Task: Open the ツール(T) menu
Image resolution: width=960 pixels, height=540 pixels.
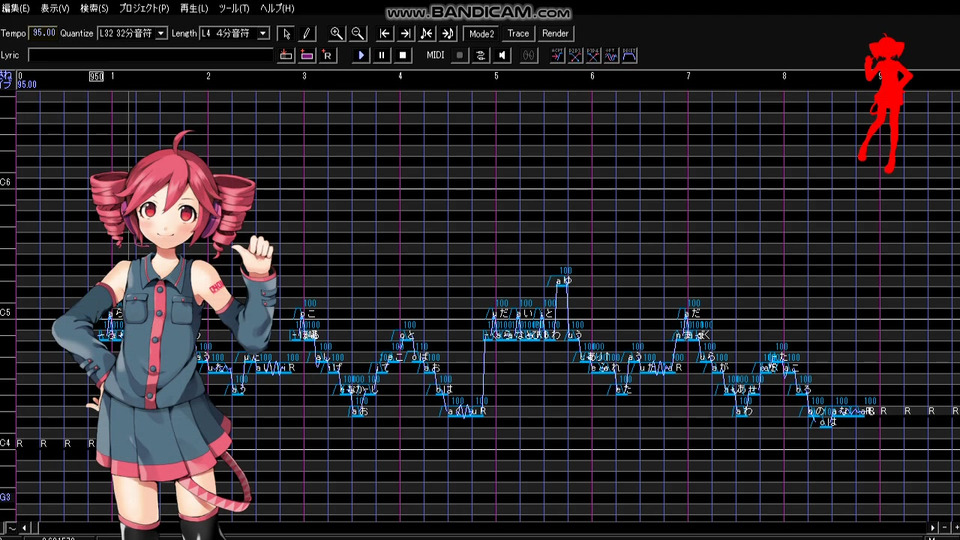Action: pyautogui.click(x=234, y=8)
